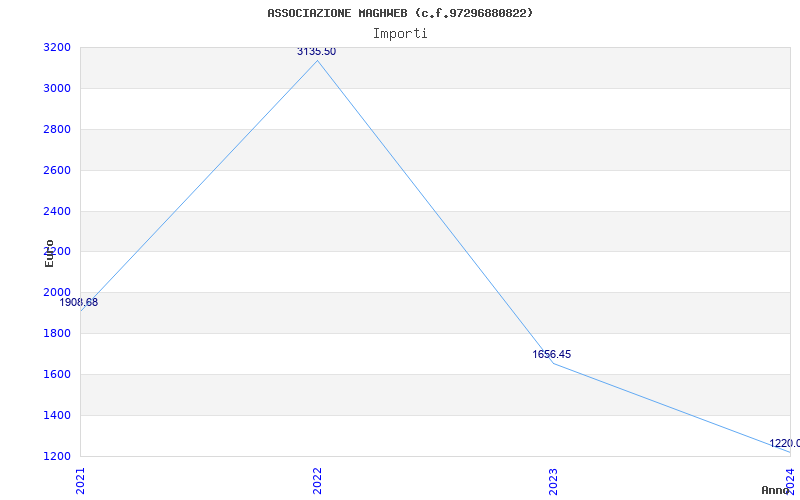Screen dimensions: 800x500
Task: Select the 3135.50 data point label
Action: click(x=316, y=52)
